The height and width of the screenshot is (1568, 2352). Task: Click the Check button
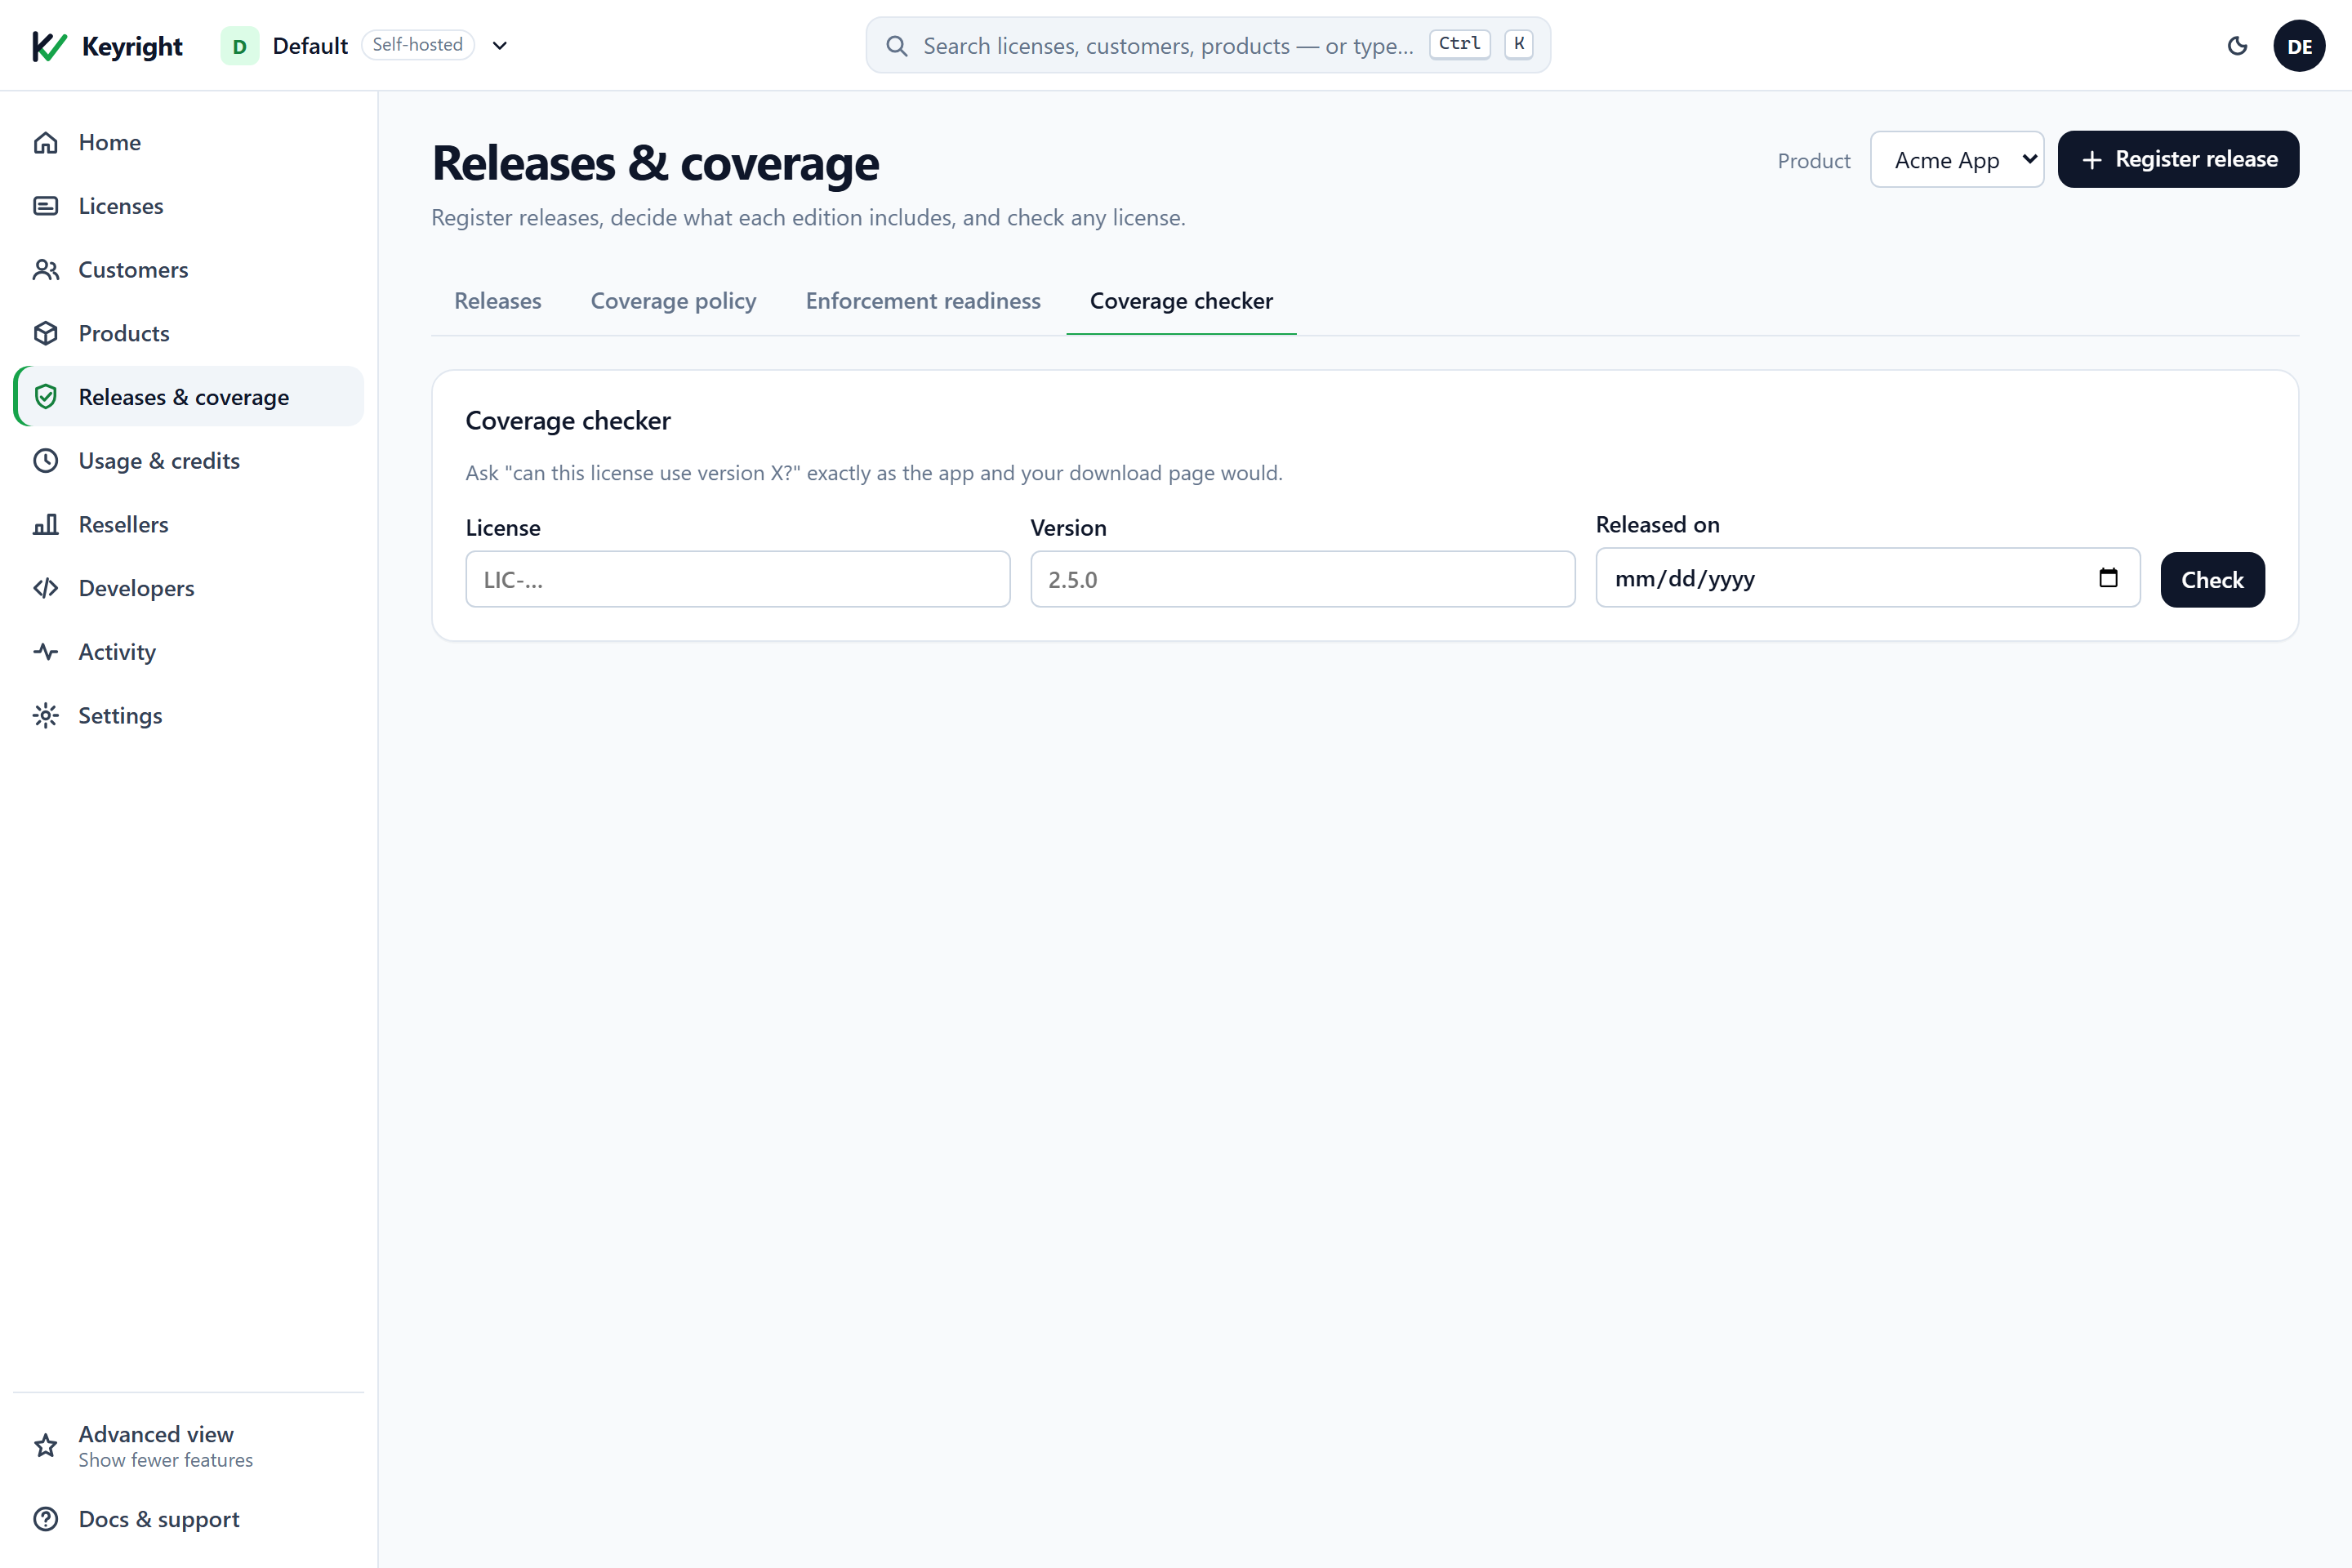coord(2212,580)
